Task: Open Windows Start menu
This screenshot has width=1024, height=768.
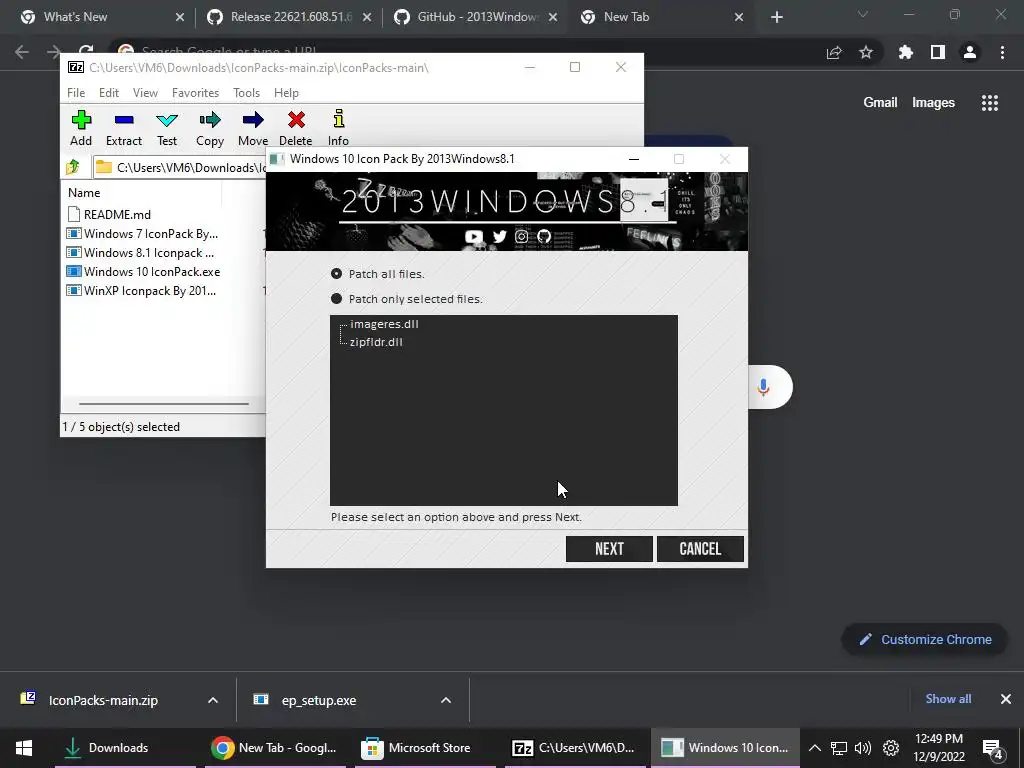Action: (24, 748)
